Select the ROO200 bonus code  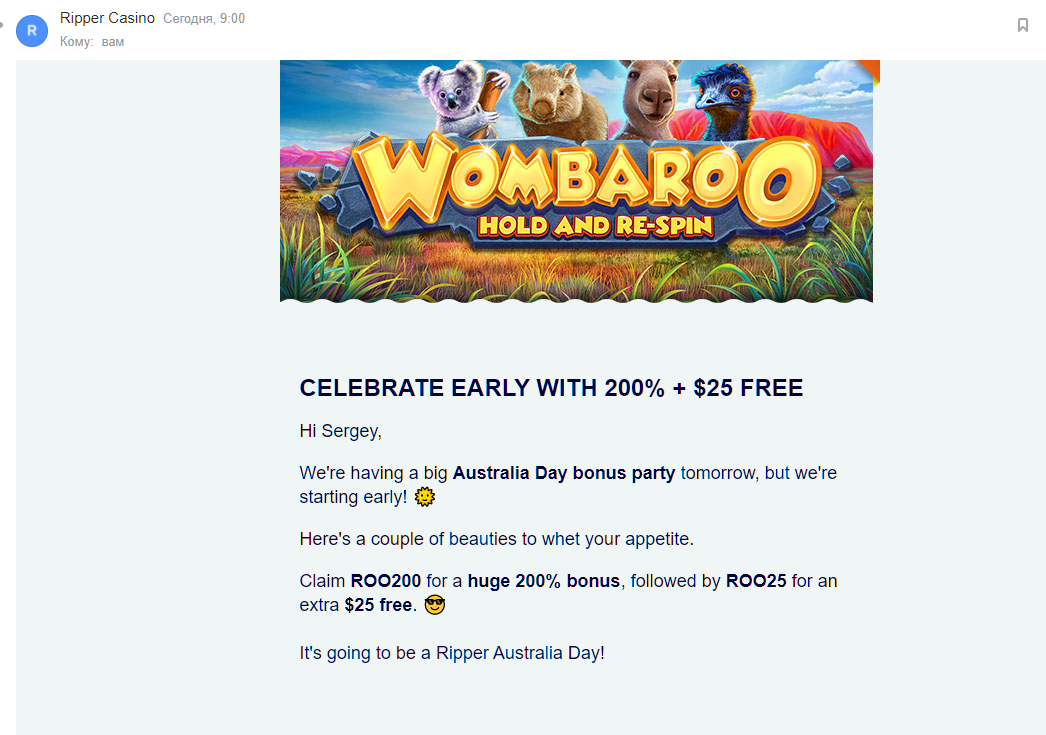[386, 581]
